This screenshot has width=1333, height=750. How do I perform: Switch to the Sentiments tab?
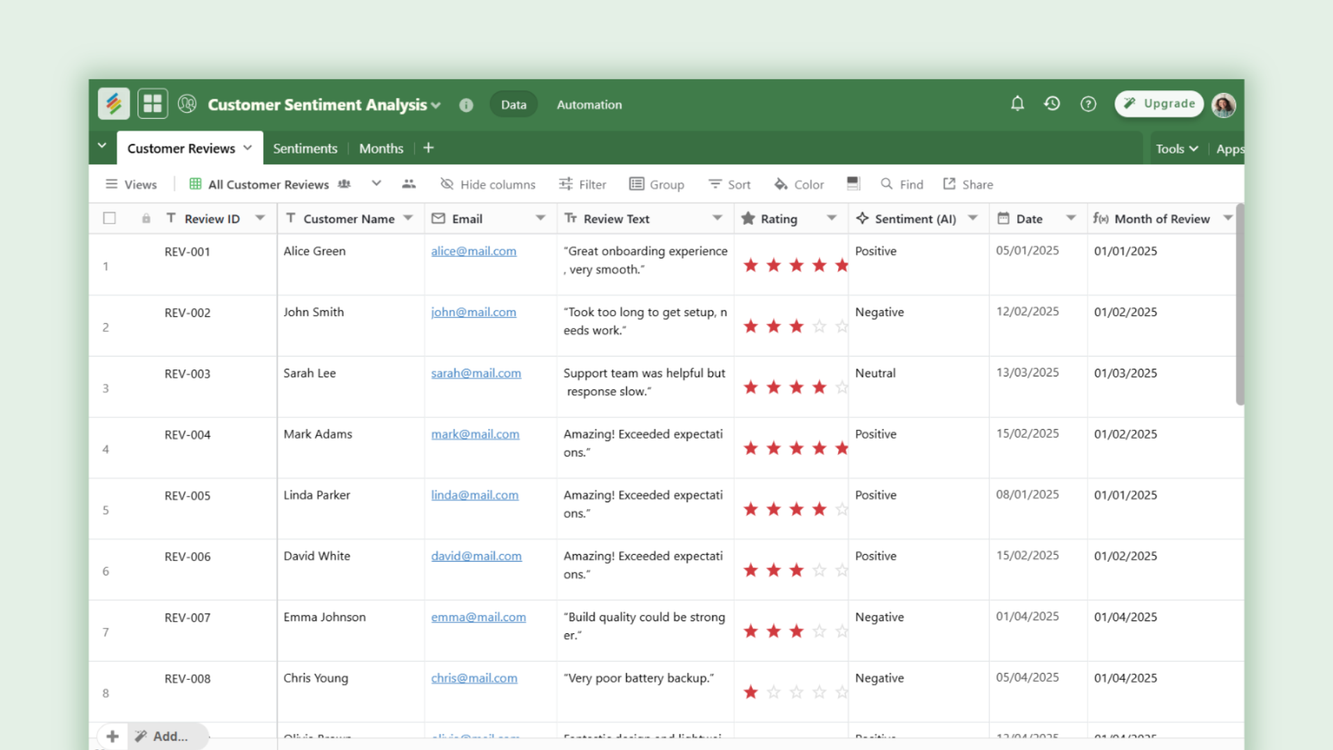[x=305, y=148]
